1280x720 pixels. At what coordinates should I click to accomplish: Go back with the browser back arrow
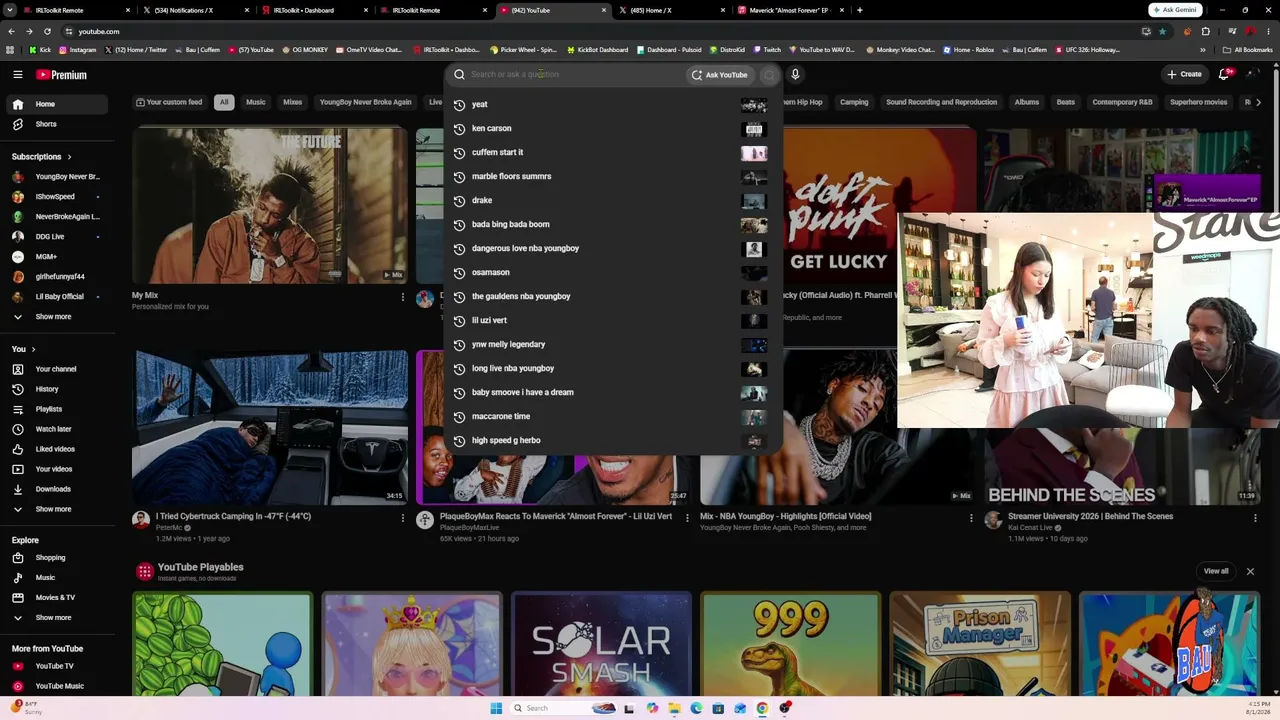pos(11,31)
